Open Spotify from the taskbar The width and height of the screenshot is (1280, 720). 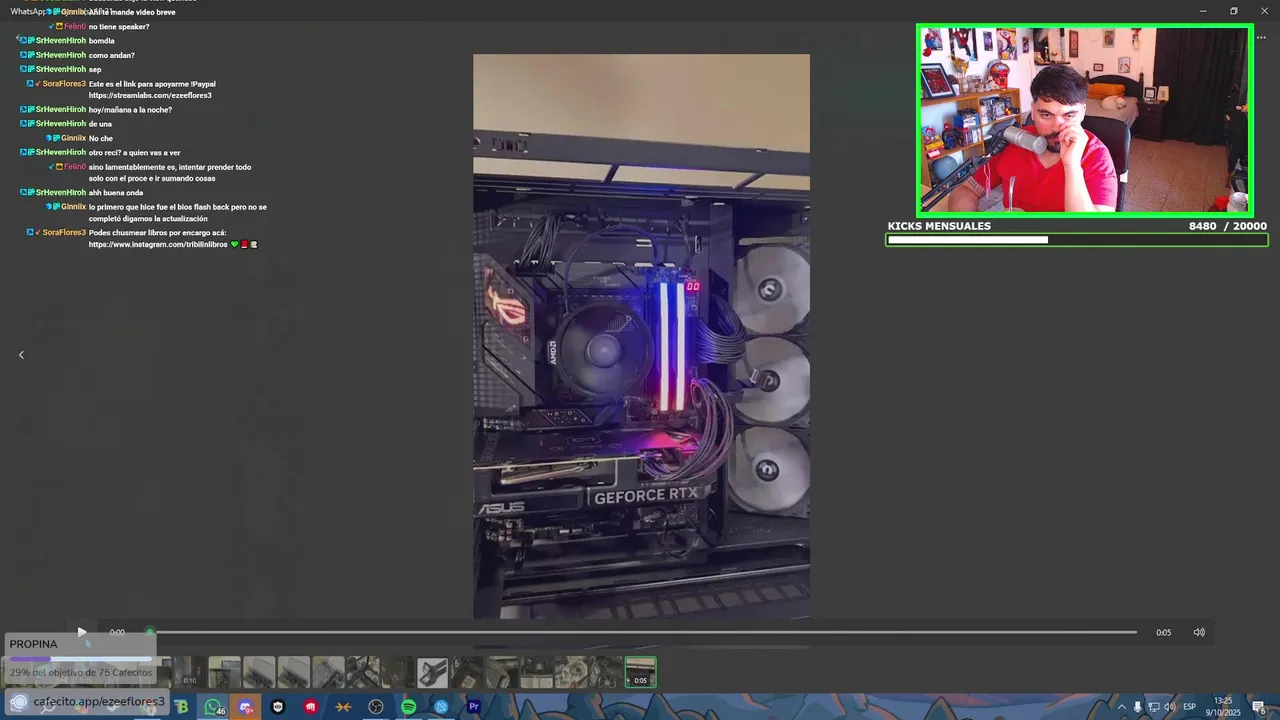coord(408,707)
